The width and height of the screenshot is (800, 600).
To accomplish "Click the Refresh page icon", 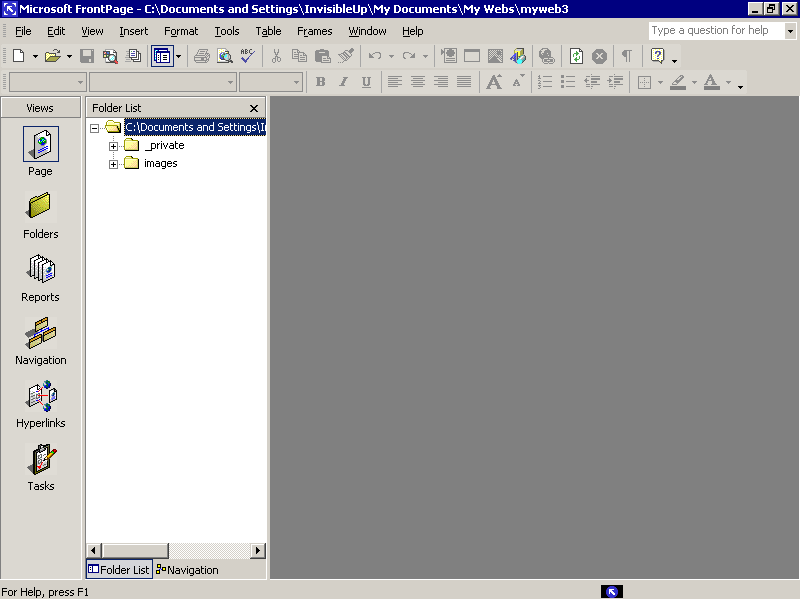I will pos(577,56).
